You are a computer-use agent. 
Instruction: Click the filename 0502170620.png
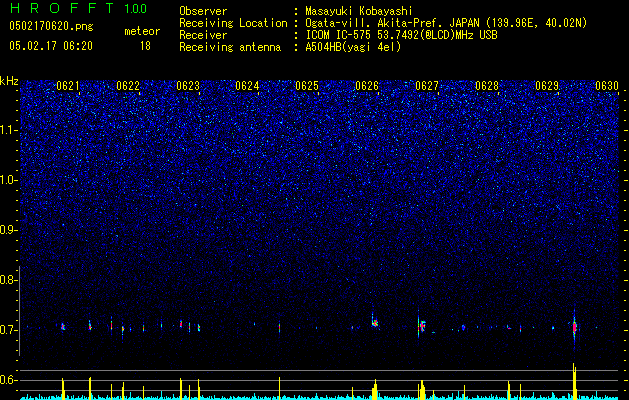(51, 26)
